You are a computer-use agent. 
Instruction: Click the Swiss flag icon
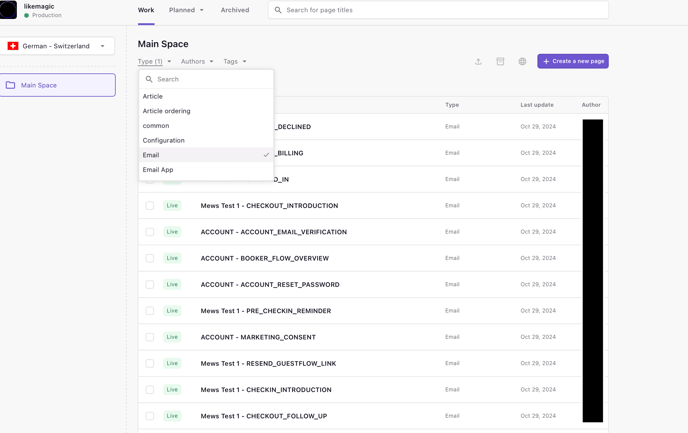(x=13, y=46)
